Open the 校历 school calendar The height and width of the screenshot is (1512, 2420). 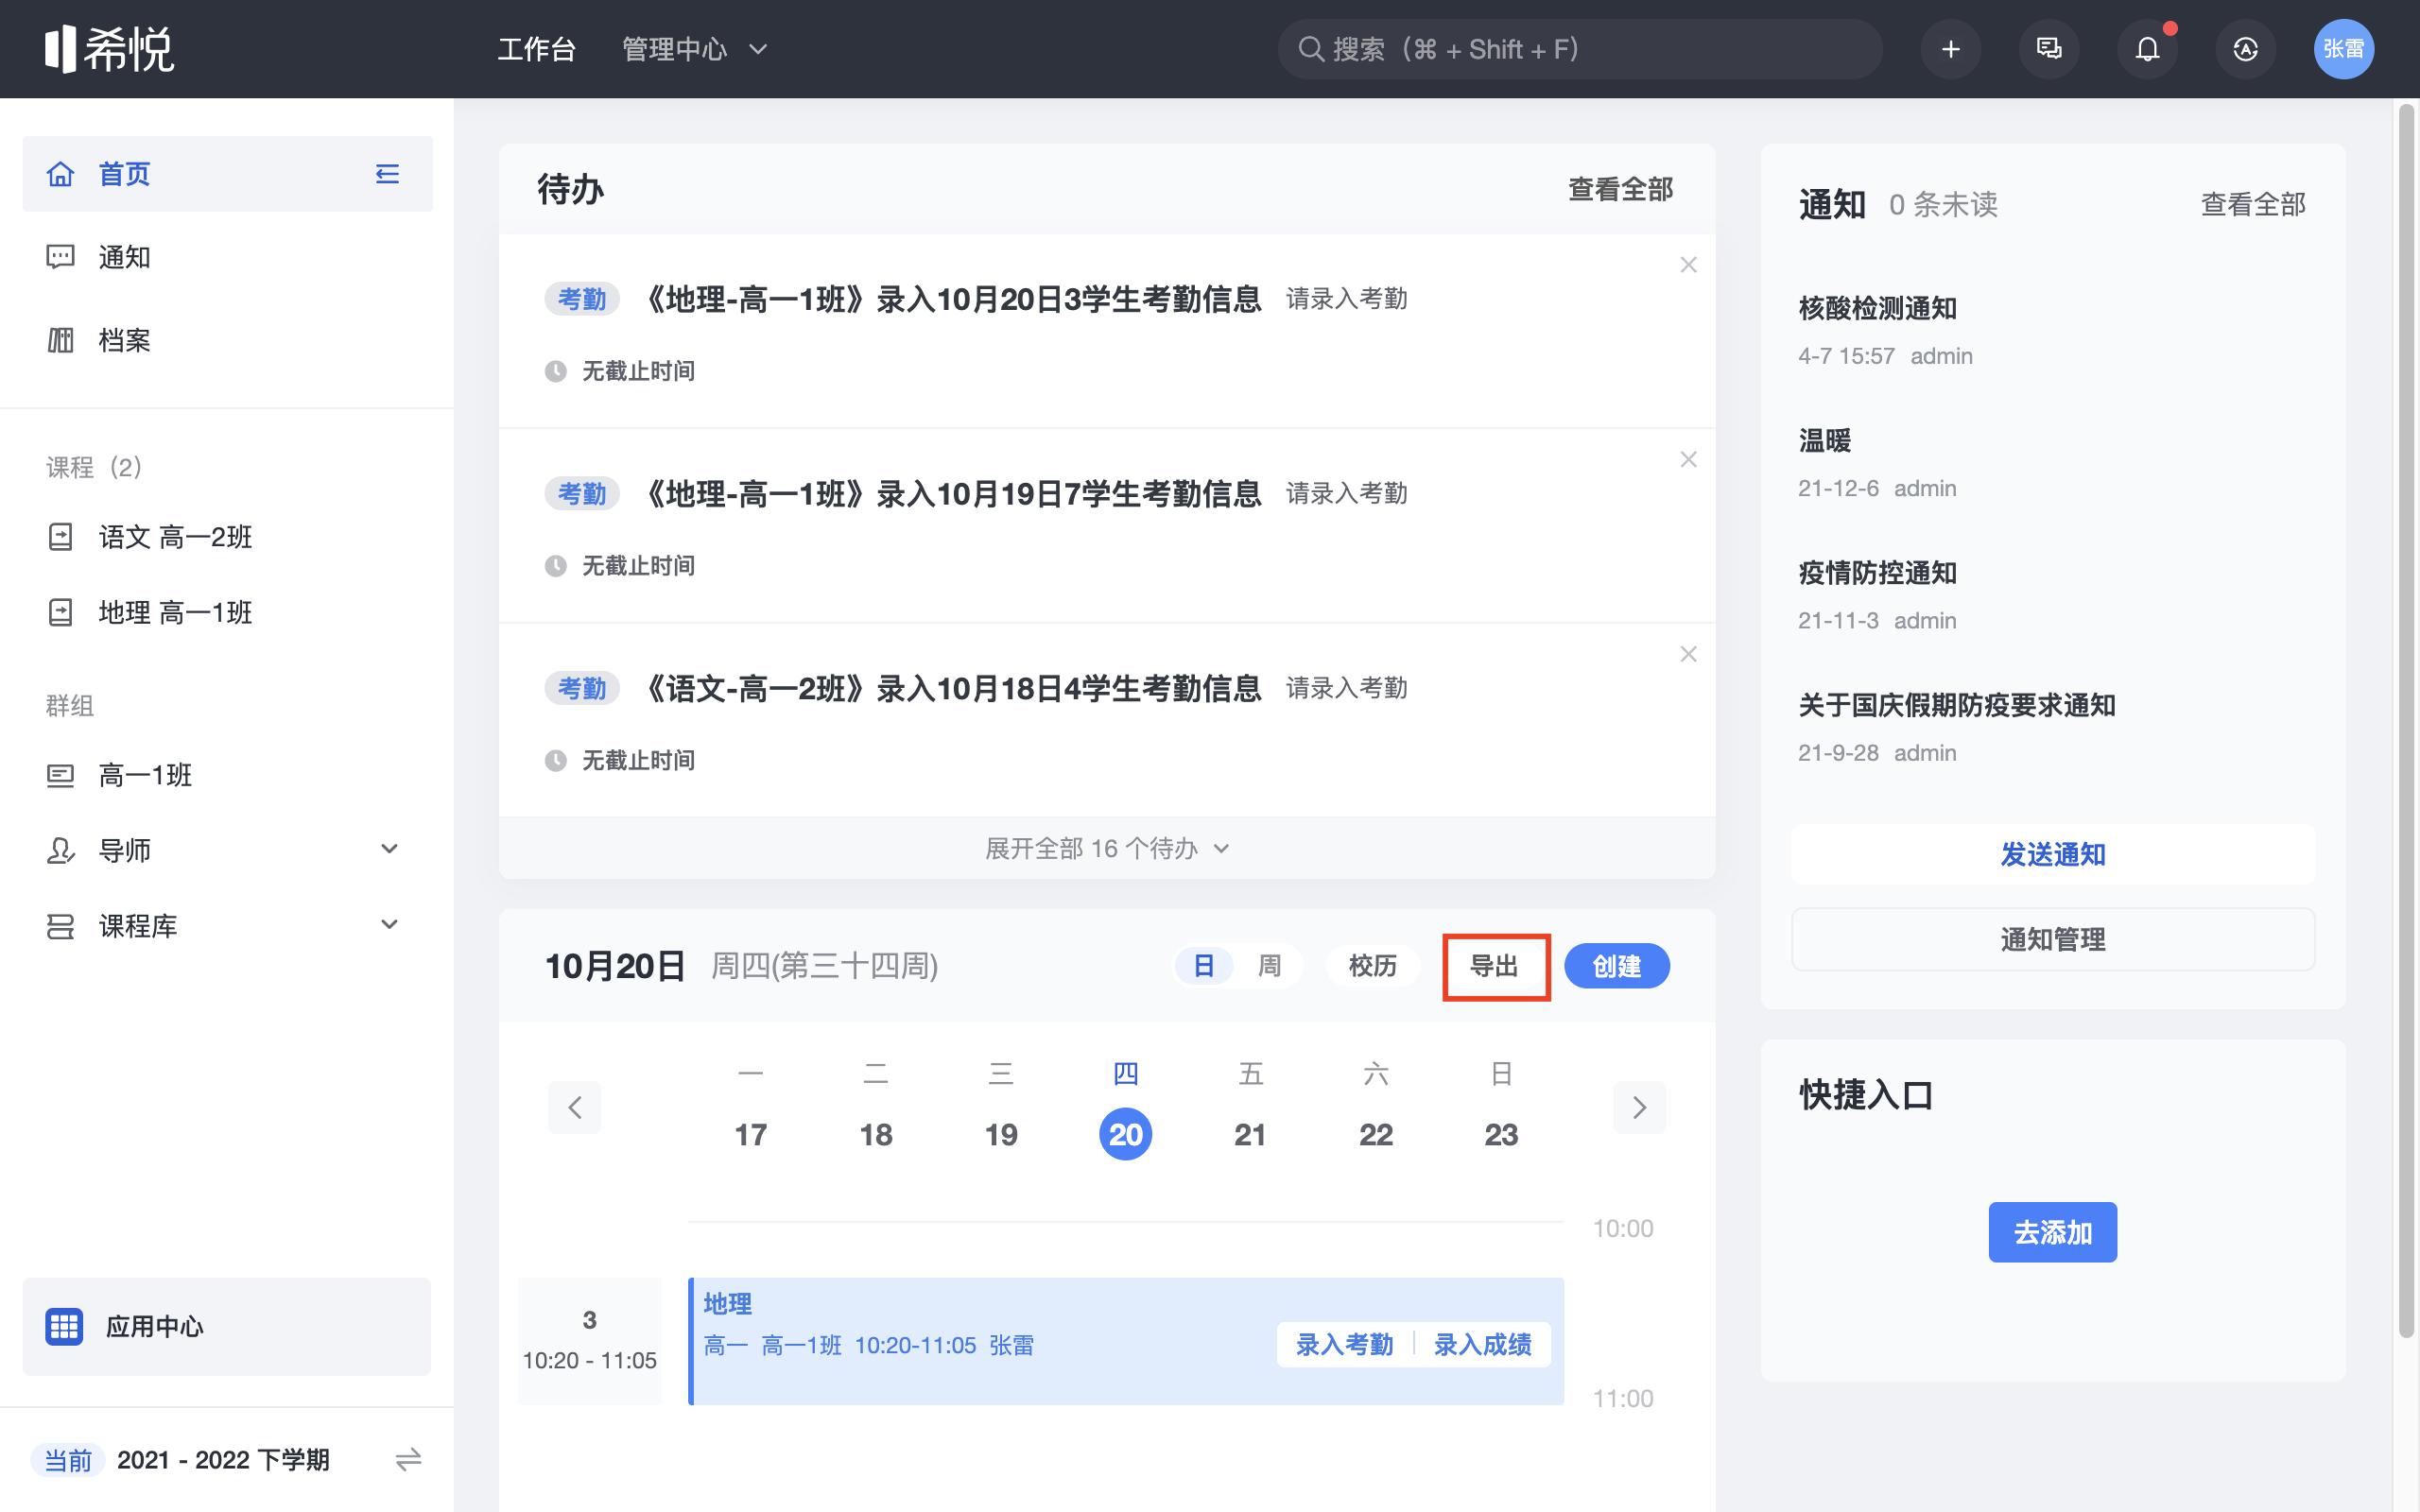coord(1372,966)
